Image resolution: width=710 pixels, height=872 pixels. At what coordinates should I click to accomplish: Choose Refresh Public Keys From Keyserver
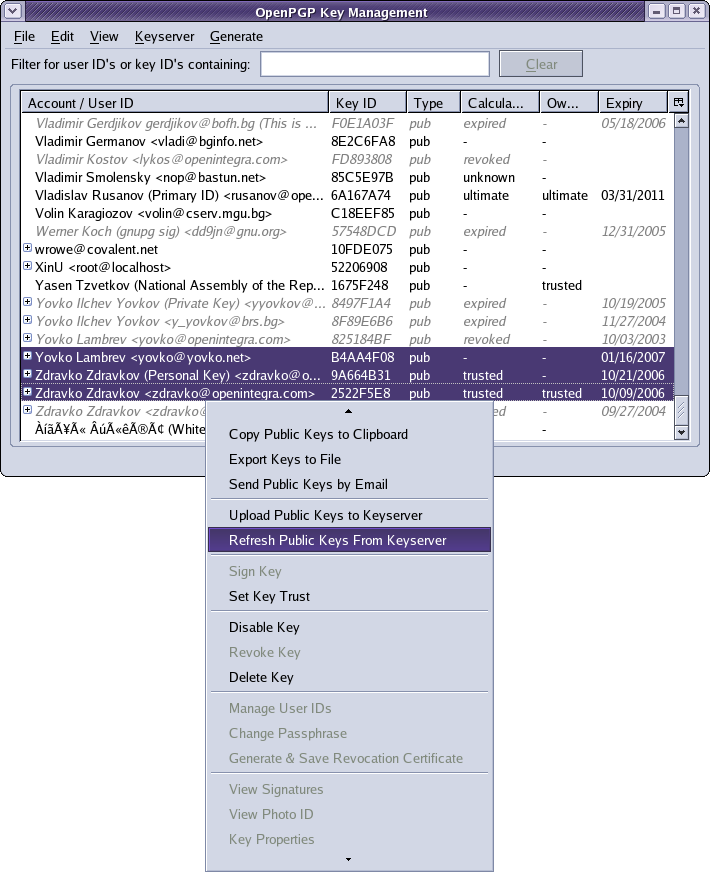coord(349,540)
